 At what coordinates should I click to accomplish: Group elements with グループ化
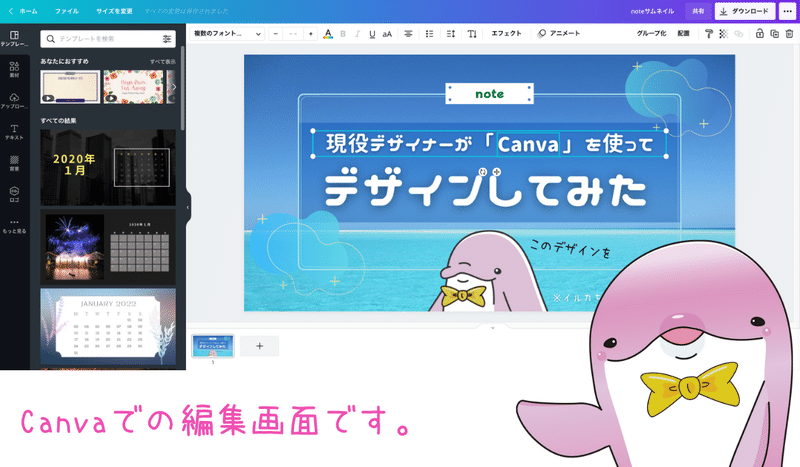[x=651, y=33]
